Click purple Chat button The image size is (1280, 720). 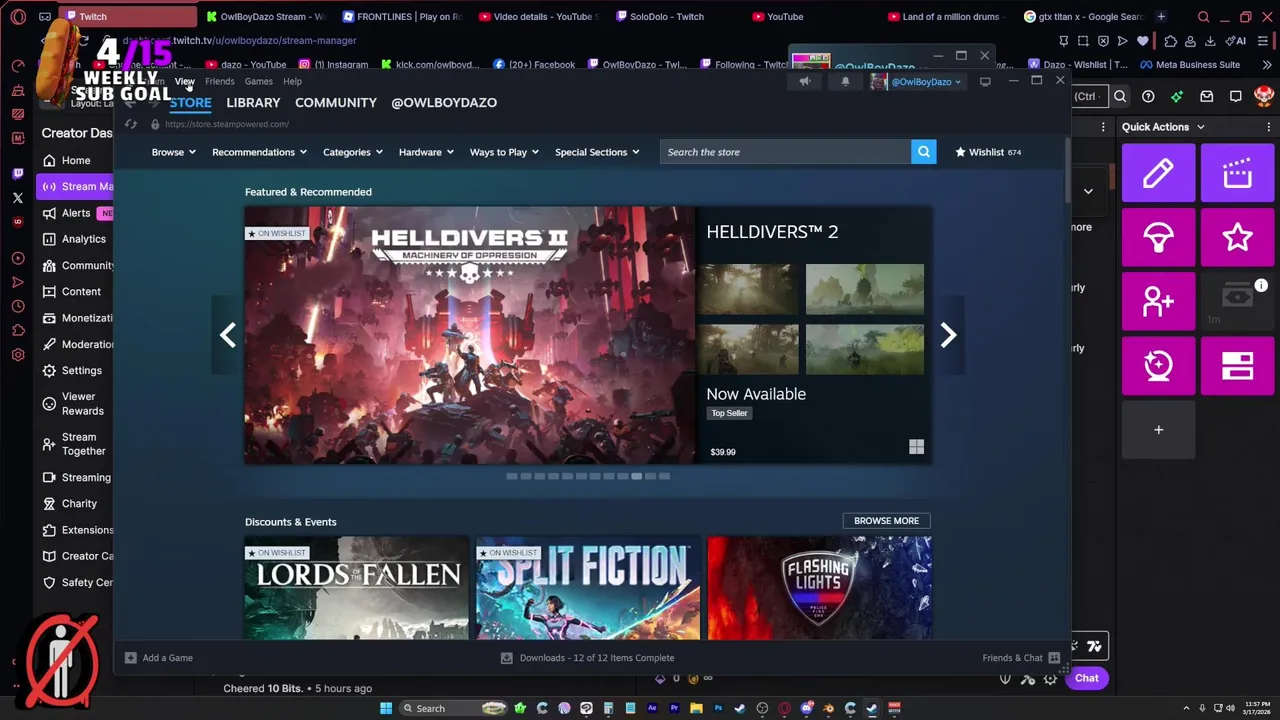(1086, 678)
